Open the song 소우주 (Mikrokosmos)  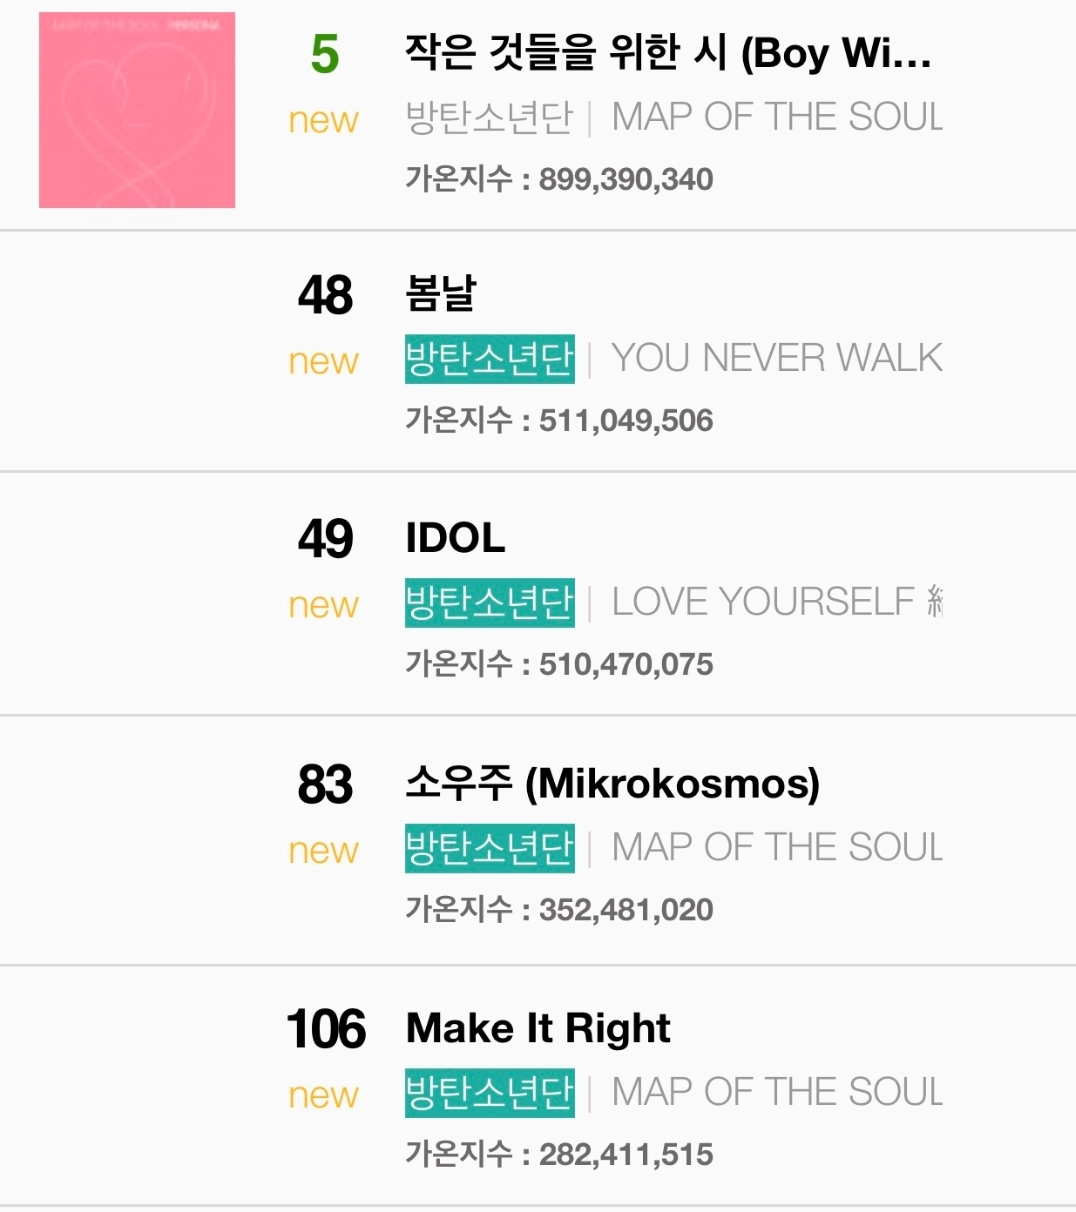tap(612, 783)
